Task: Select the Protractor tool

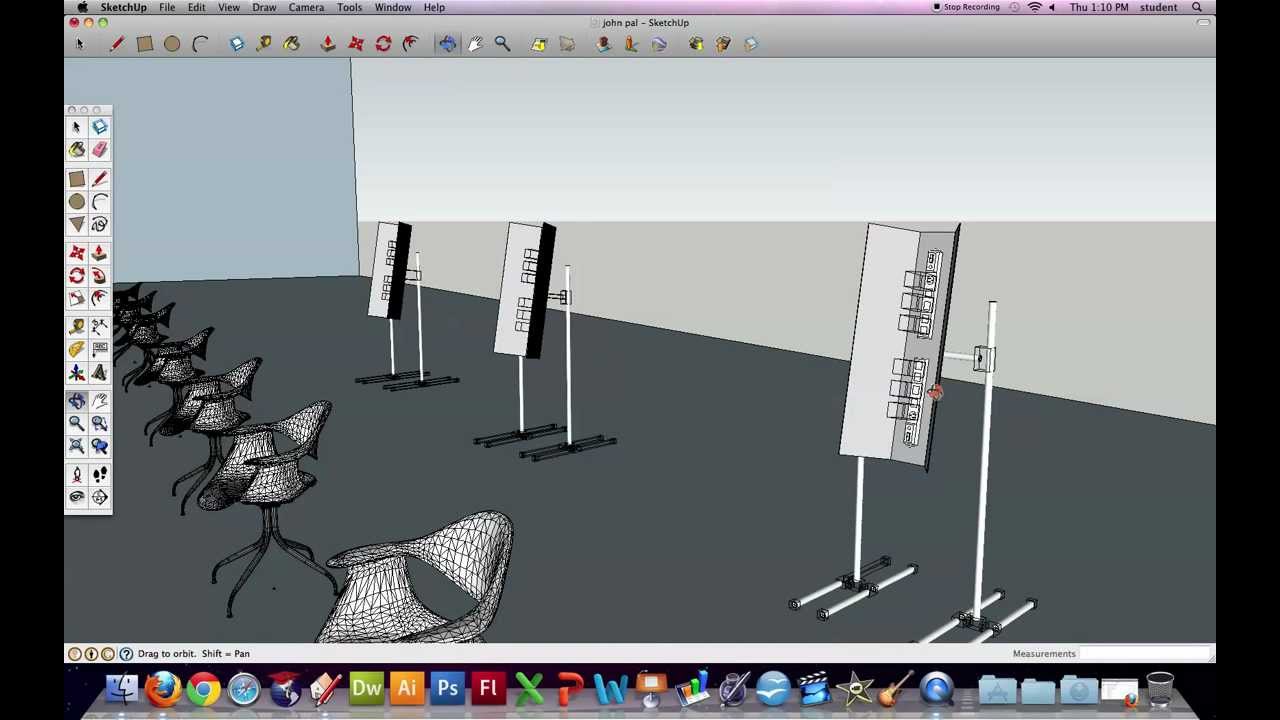Action: click(77, 349)
